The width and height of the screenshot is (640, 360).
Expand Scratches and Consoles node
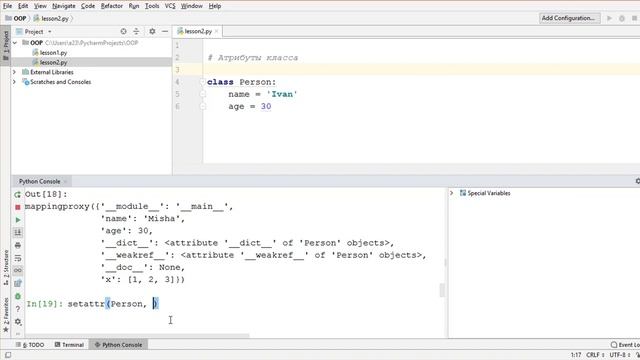point(15,82)
